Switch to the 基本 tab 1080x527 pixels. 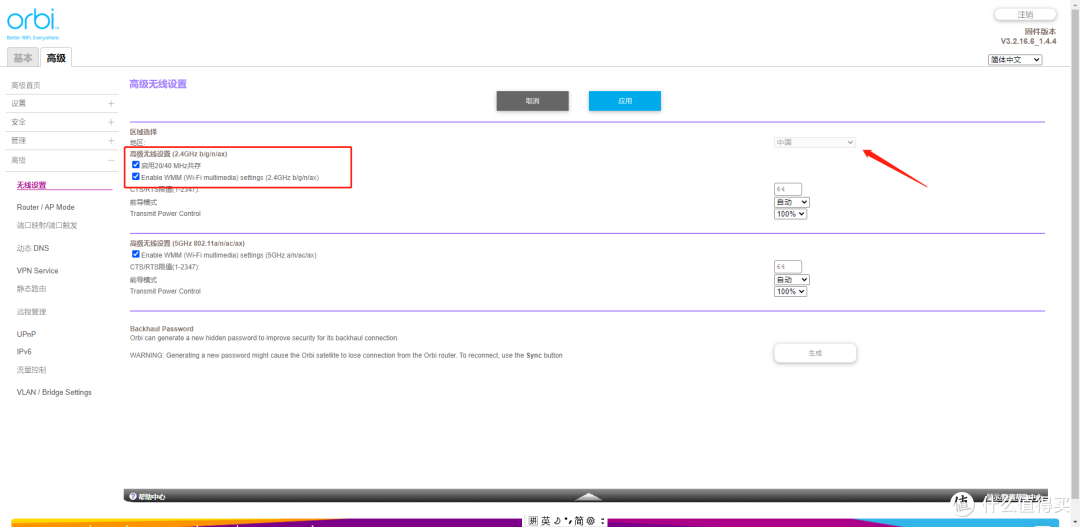click(x=23, y=58)
